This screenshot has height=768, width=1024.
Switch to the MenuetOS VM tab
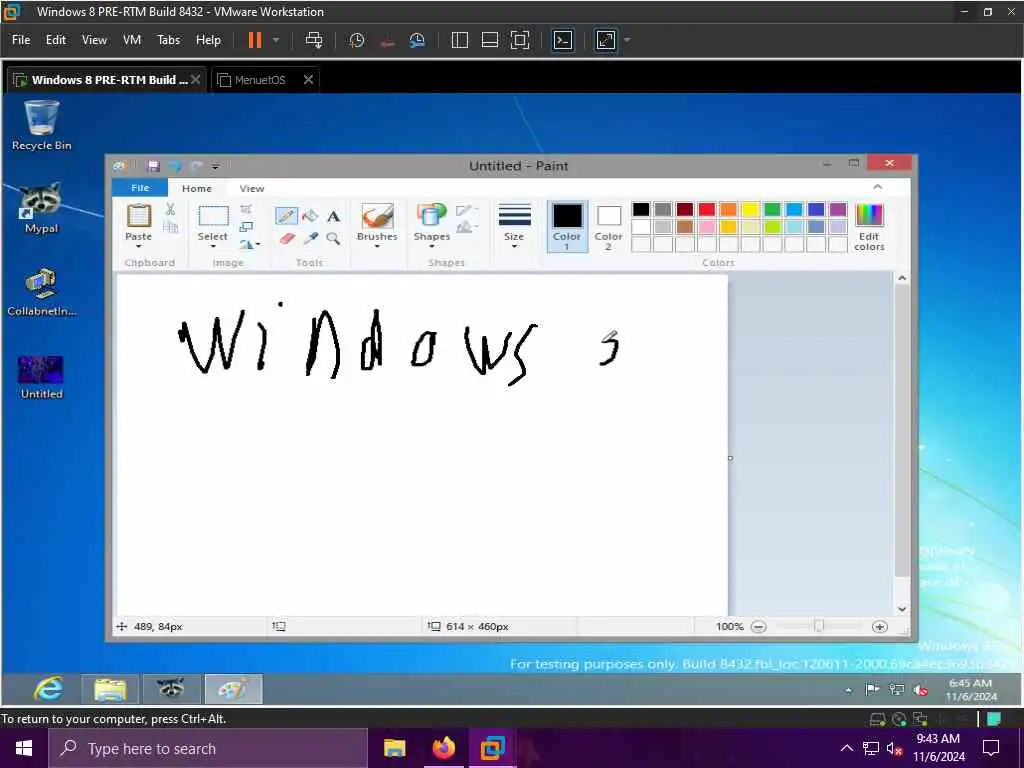point(261,80)
